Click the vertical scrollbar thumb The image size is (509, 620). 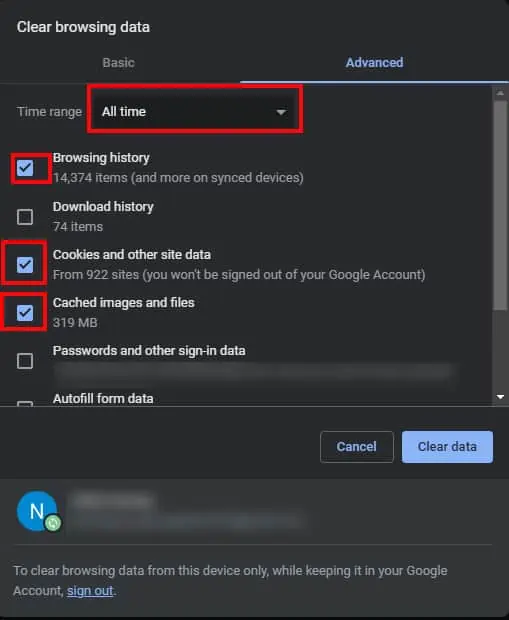tap(500, 205)
